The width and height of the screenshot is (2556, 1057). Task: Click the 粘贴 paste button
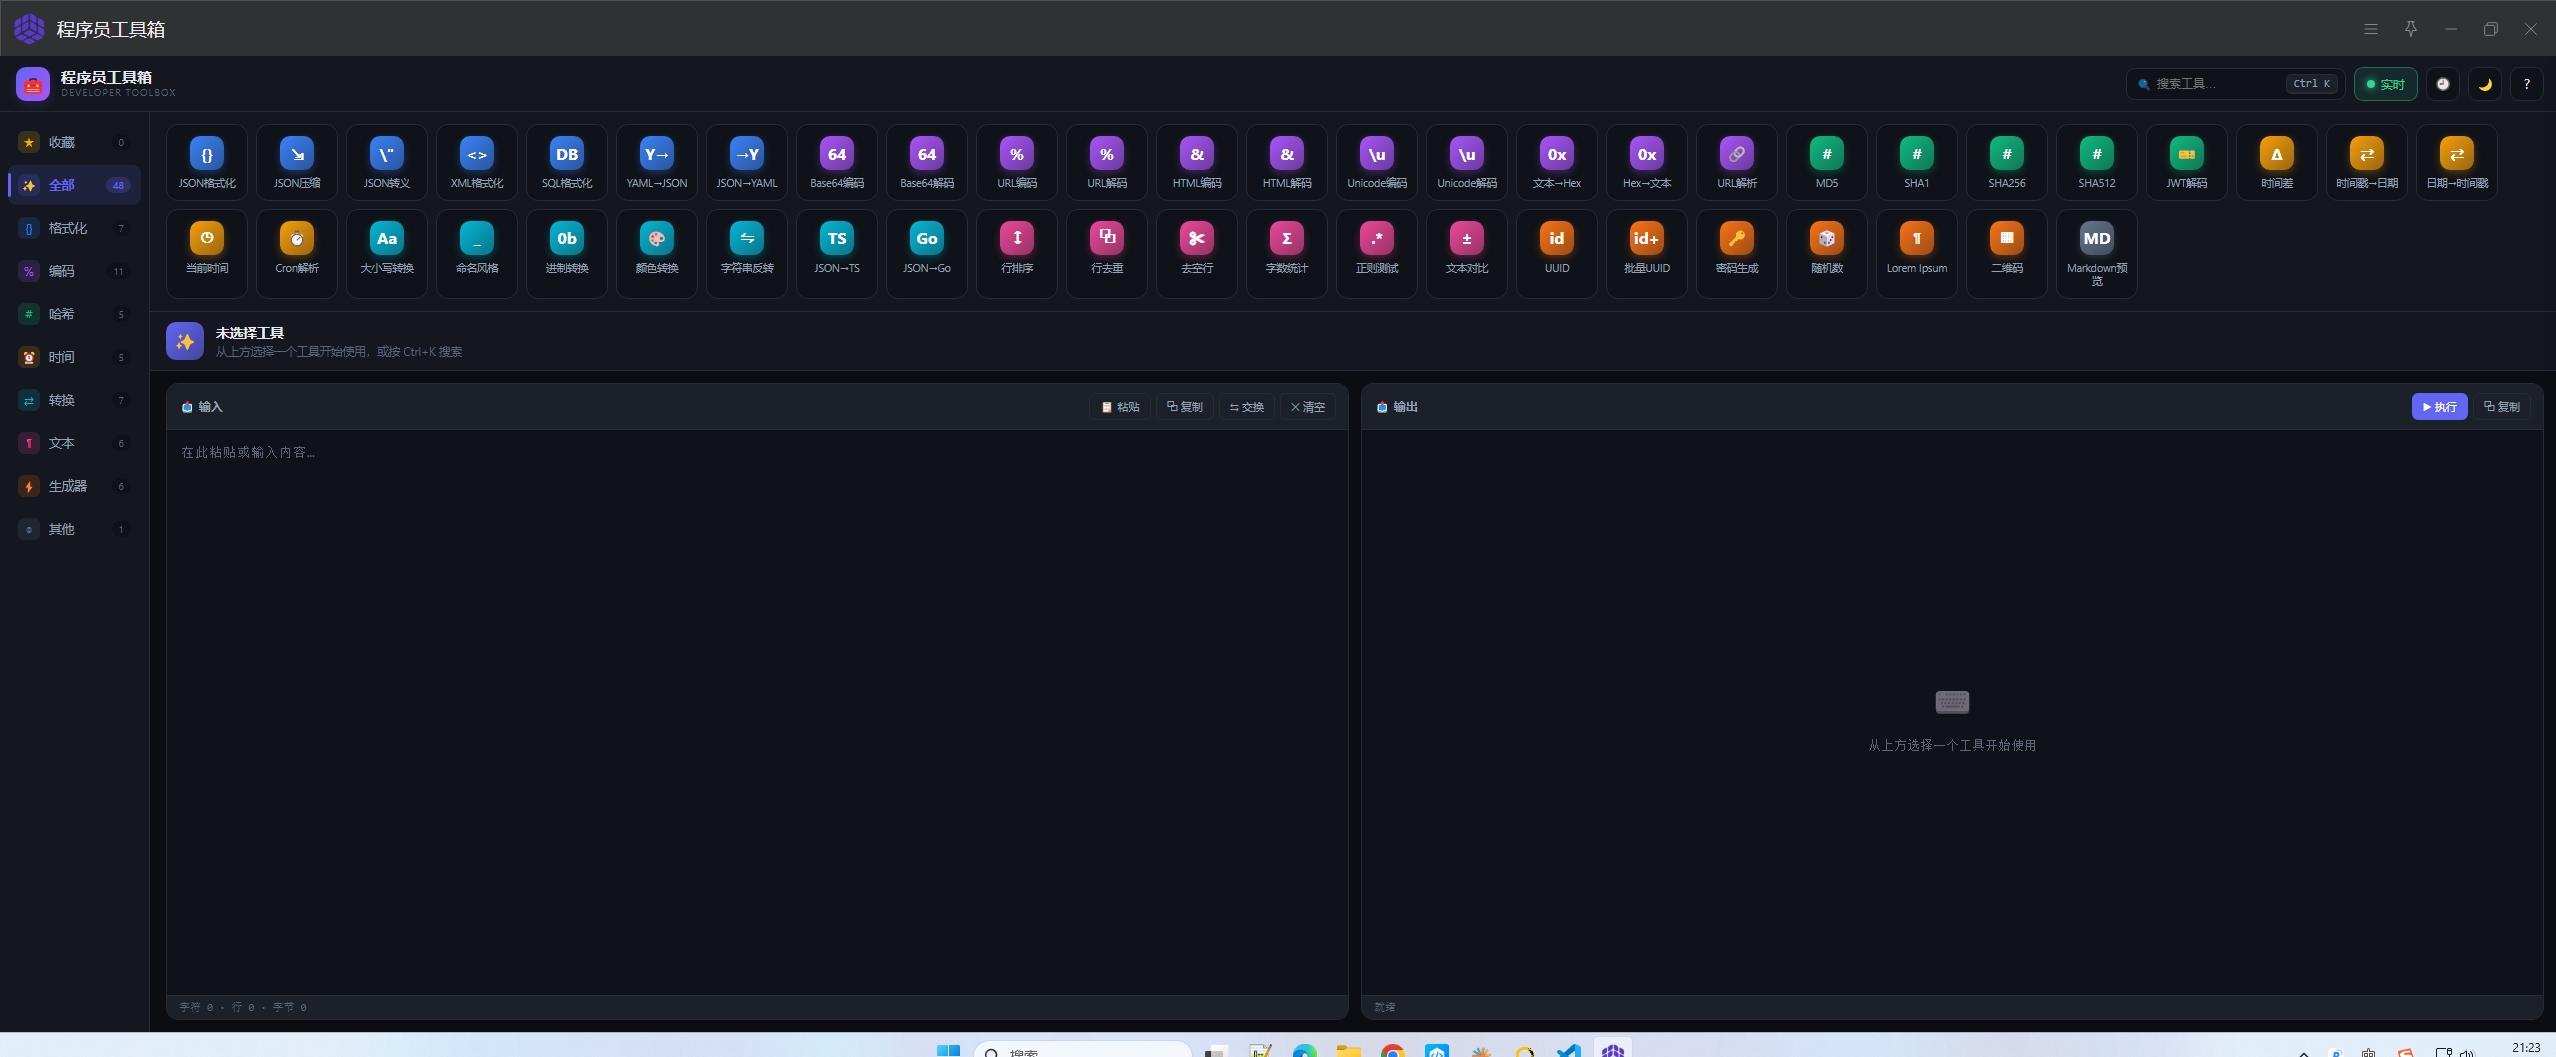coord(1121,407)
